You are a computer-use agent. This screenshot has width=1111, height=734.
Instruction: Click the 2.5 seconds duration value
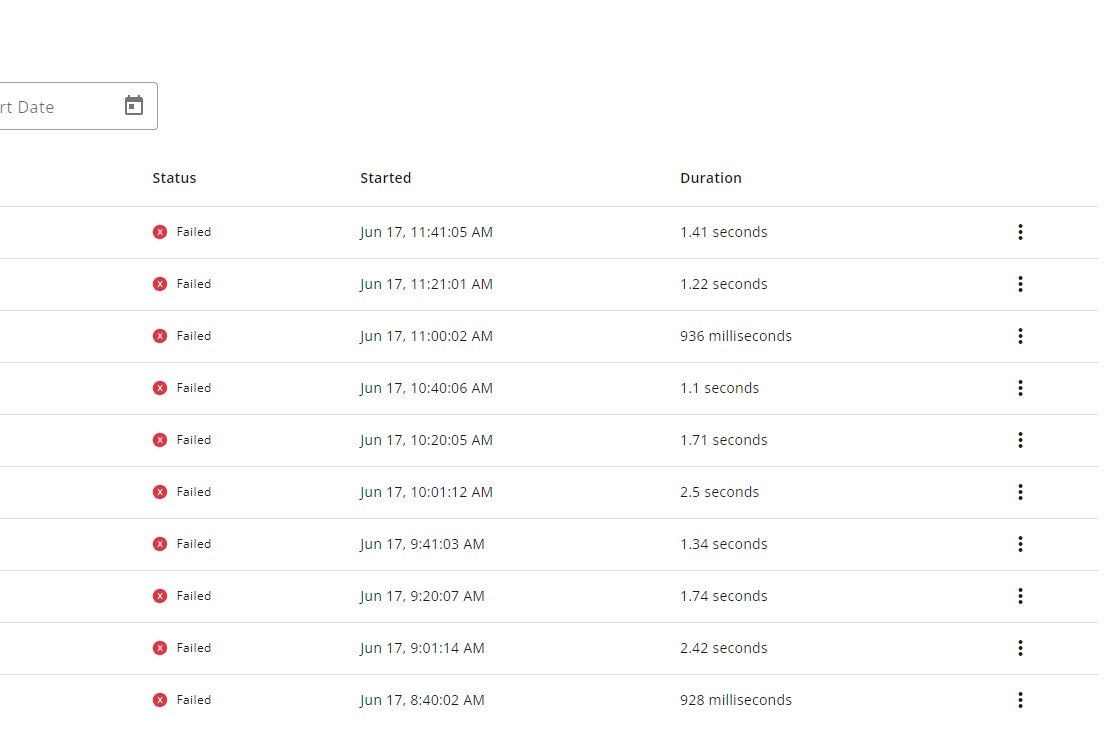click(719, 492)
